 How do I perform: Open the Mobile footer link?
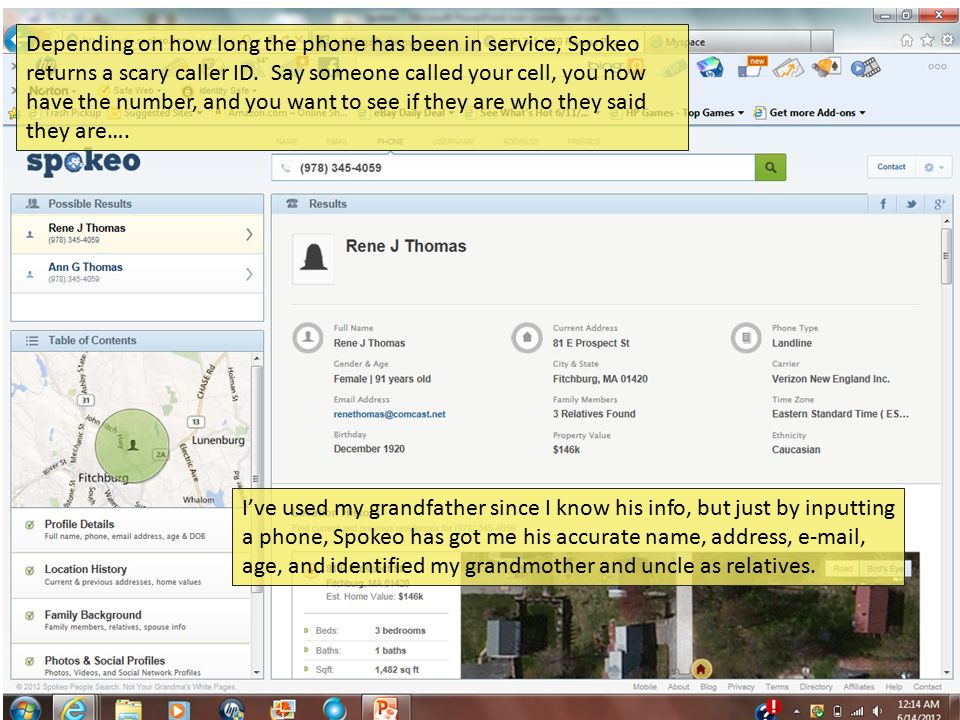[645, 687]
